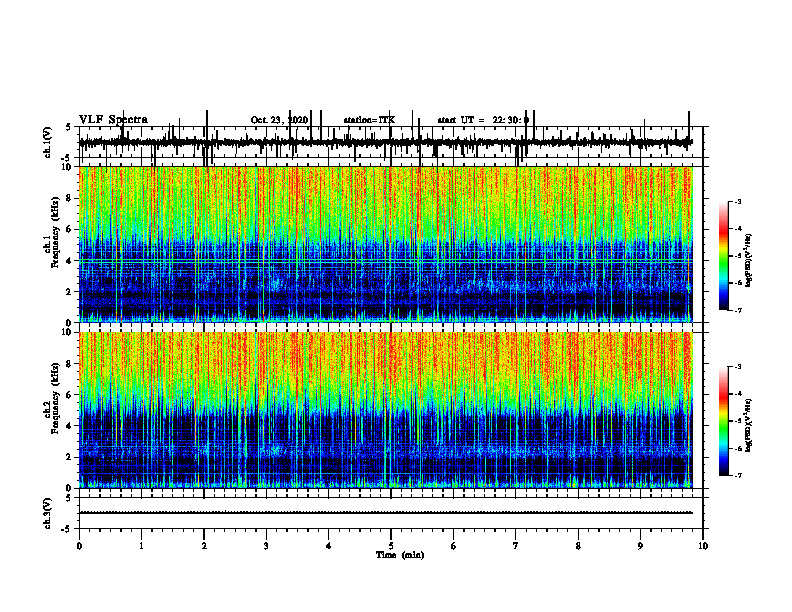Viewport: 792px width, 612px height.
Task: Click the log(PSD) label beside ch.1 colorbar
Action: 749,261
